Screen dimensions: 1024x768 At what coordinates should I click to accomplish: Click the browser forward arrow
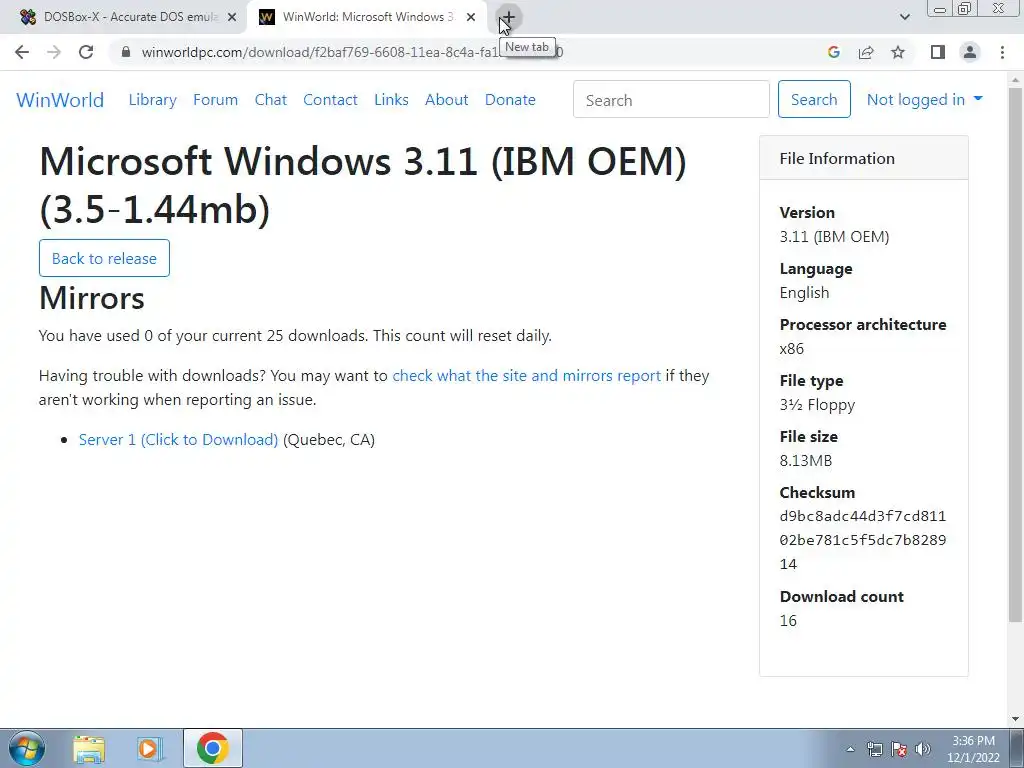point(54,52)
